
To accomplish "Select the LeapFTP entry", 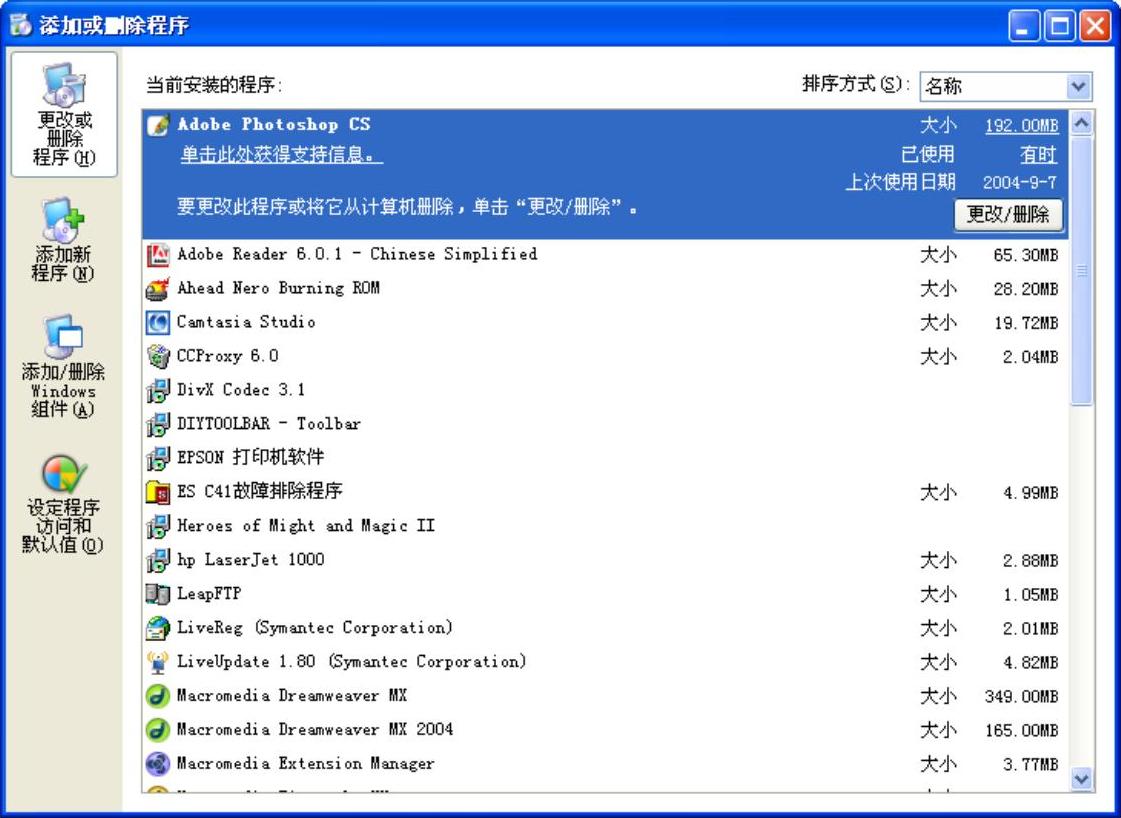I will tap(605, 594).
